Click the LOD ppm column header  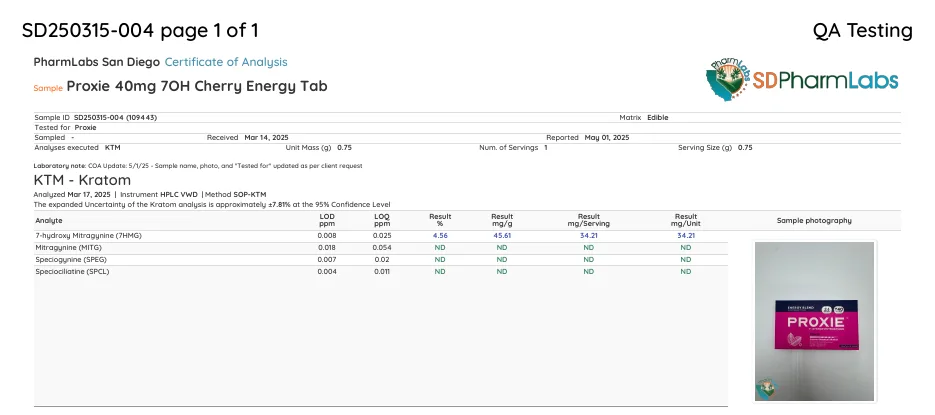327,220
